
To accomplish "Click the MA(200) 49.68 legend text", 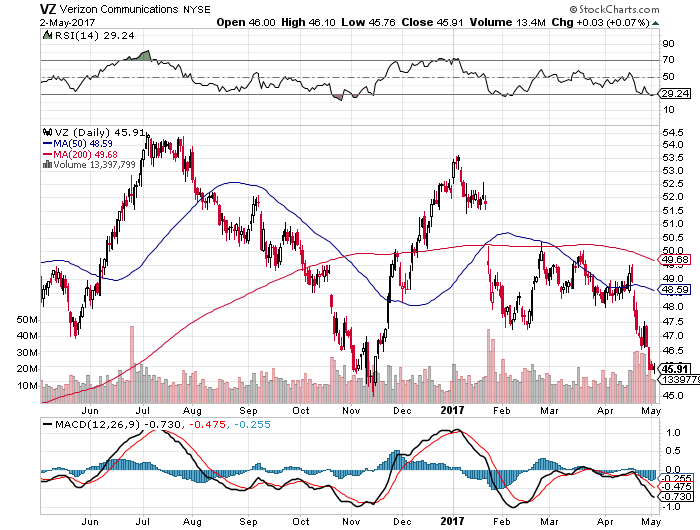I will point(86,154).
